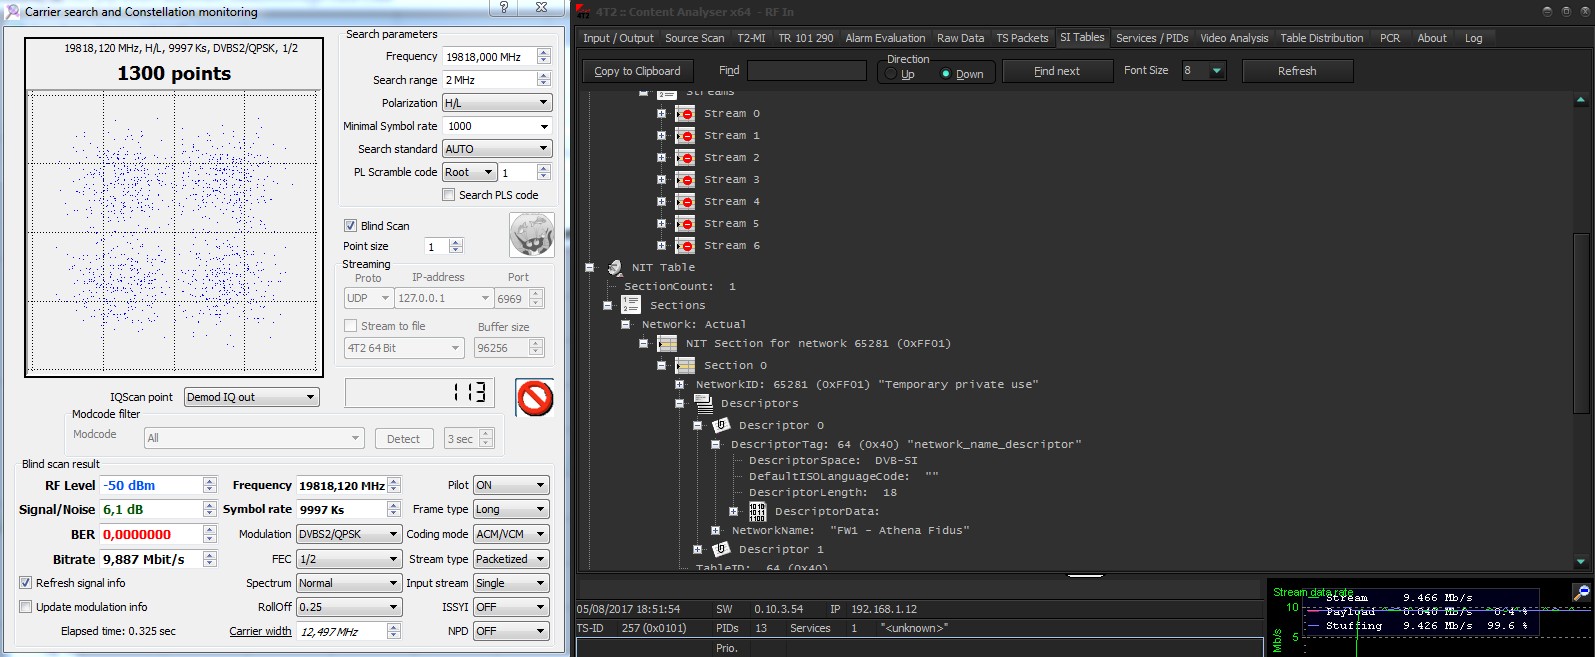Click the Copy to Clipboard button

[637, 71]
